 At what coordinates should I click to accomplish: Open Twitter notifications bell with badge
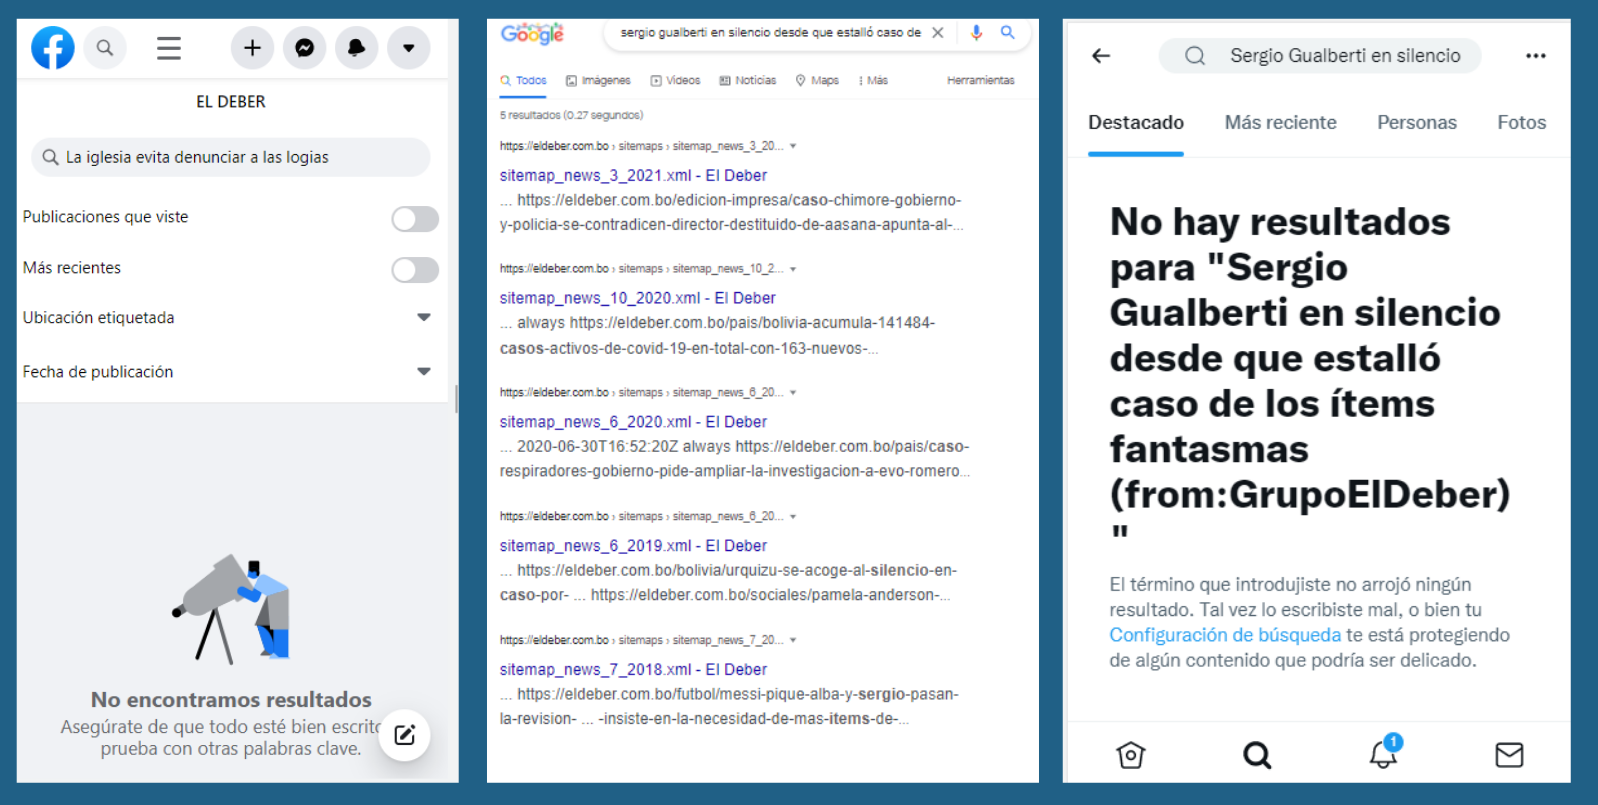pos(1384,752)
